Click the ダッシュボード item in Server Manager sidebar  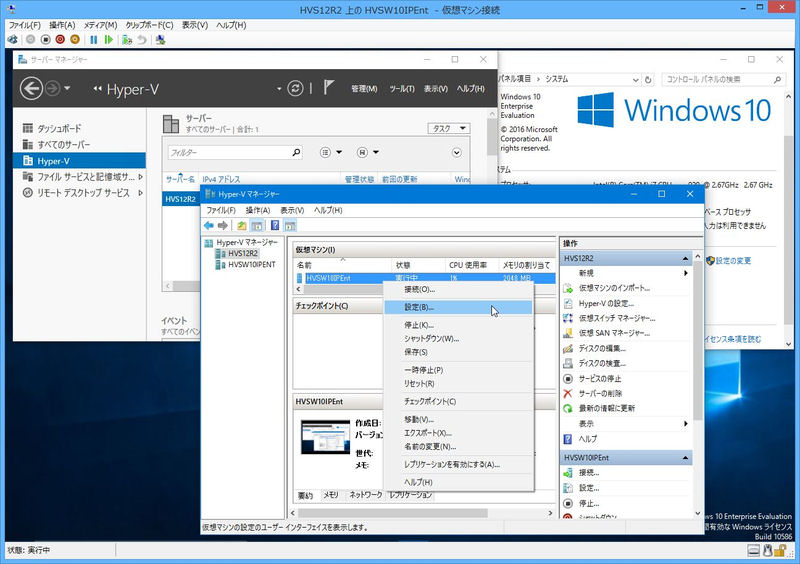(x=59, y=128)
